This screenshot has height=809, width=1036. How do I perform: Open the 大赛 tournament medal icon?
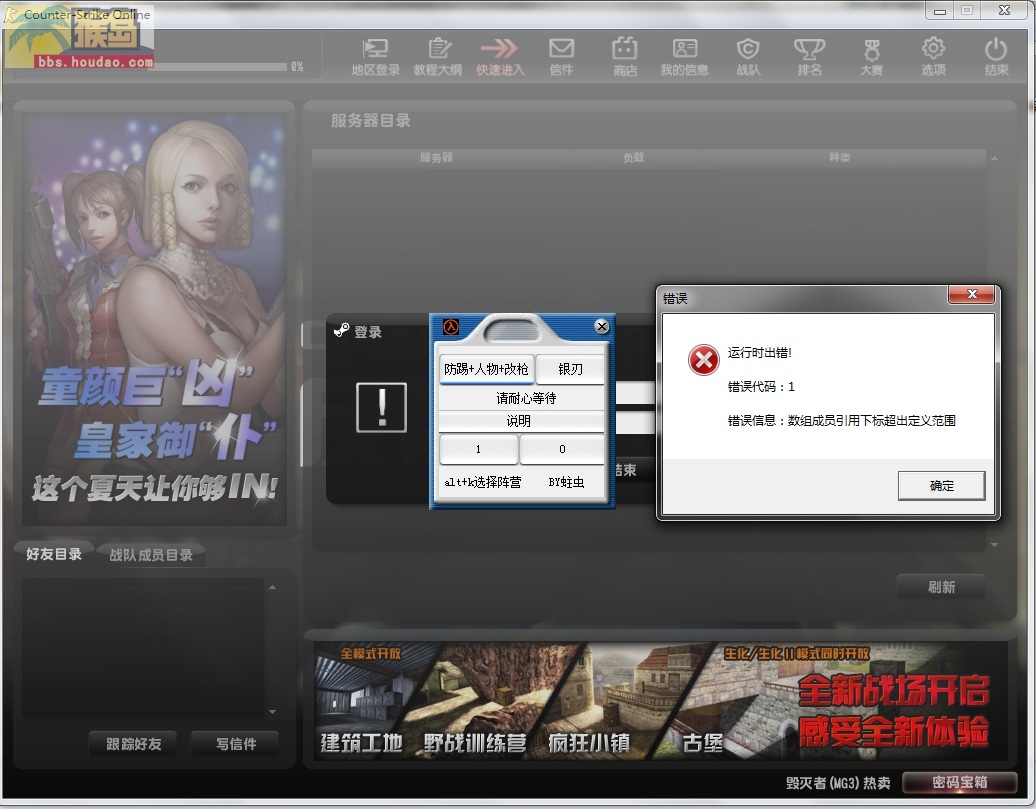[x=871, y=57]
